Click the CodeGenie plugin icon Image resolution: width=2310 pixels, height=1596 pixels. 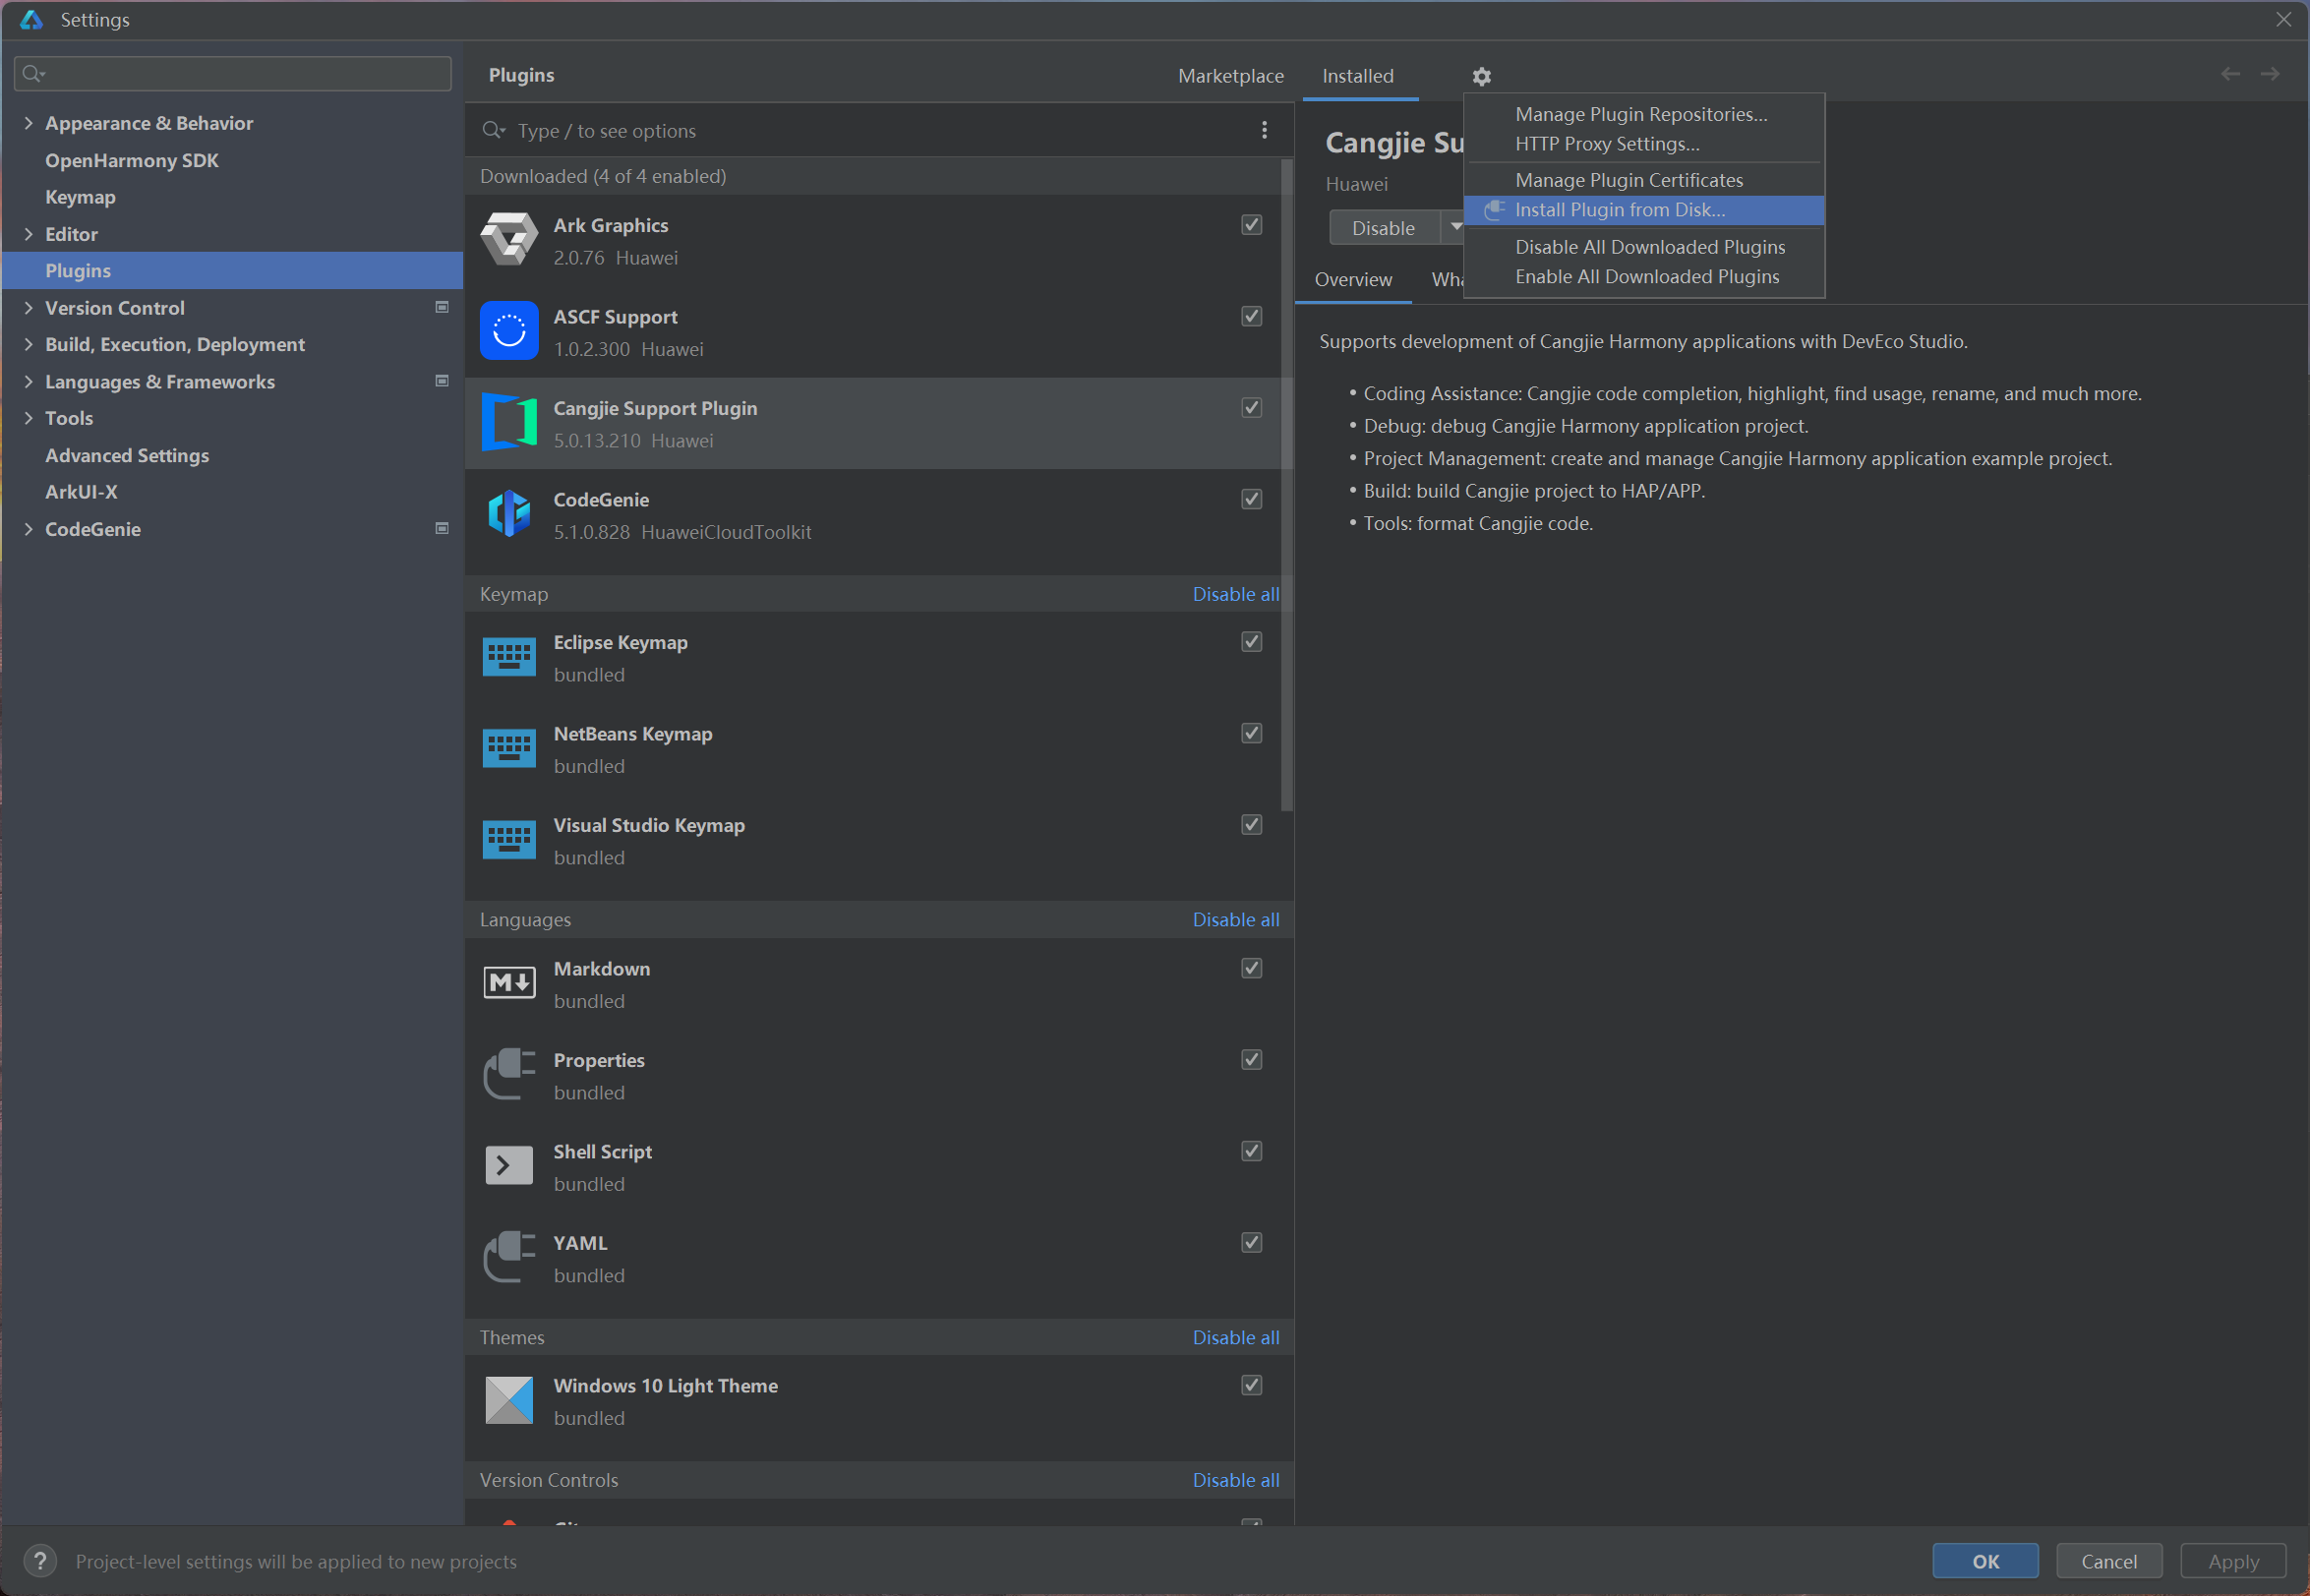pos(509,514)
